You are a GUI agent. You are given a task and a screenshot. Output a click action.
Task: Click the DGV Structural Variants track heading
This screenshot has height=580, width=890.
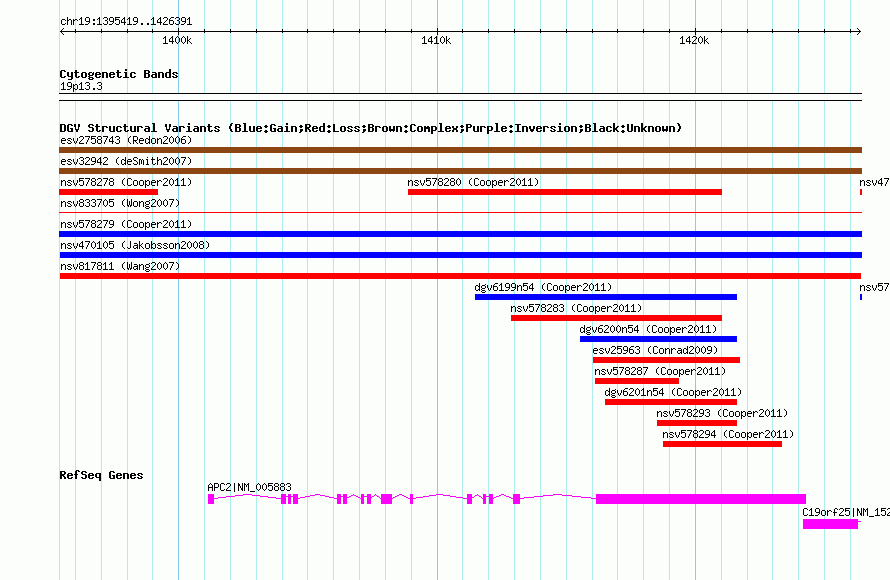pyautogui.click(x=371, y=128)
